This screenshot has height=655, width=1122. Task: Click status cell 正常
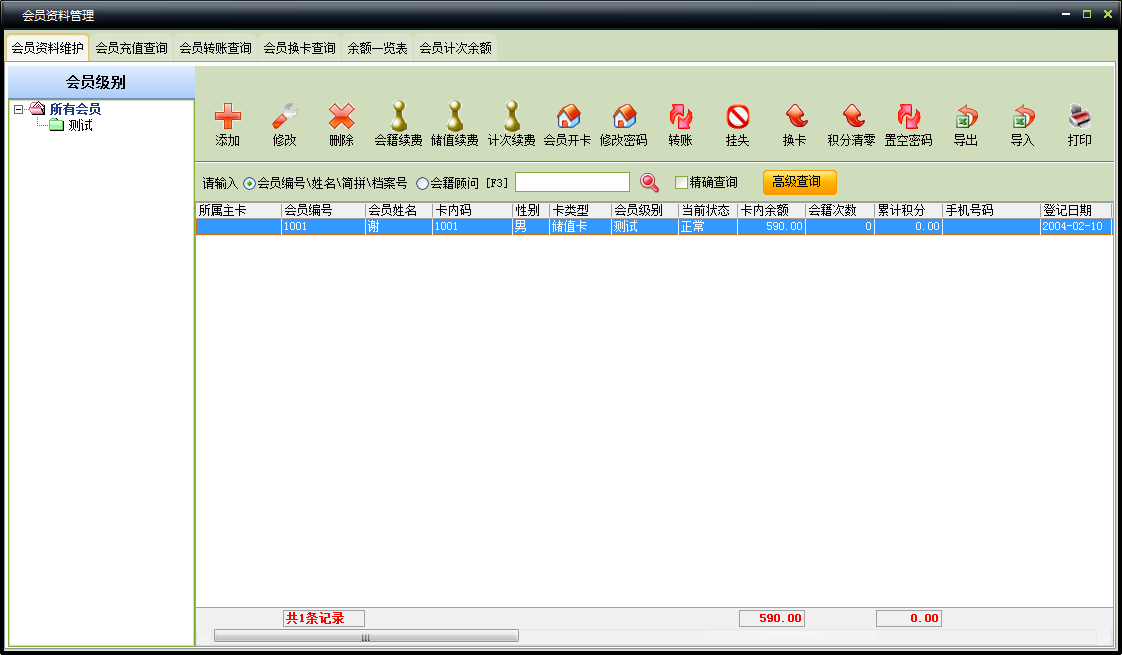(708, 226)
